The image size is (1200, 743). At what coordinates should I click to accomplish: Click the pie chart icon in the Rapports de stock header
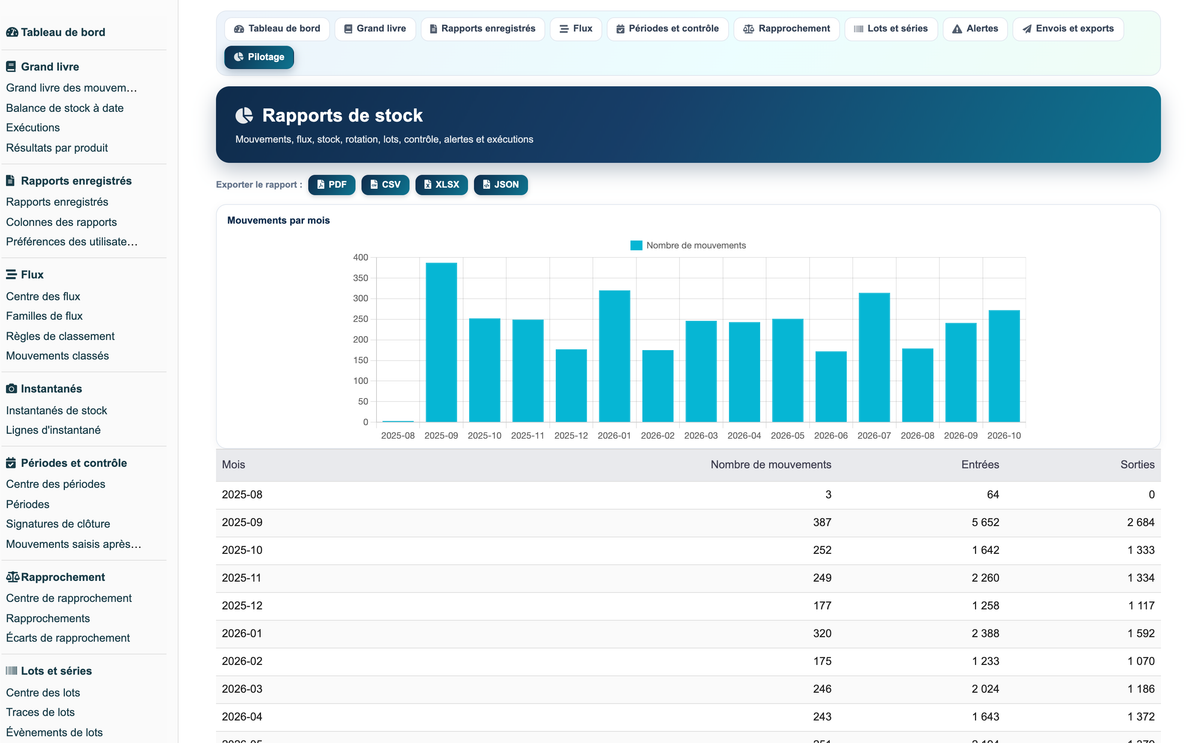tap(244, 116)
